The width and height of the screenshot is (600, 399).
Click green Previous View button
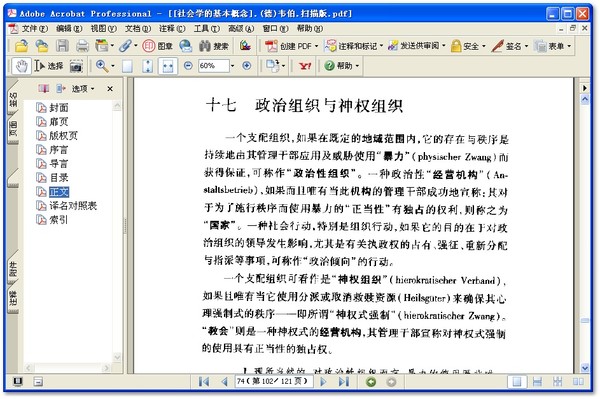(371, 381)
